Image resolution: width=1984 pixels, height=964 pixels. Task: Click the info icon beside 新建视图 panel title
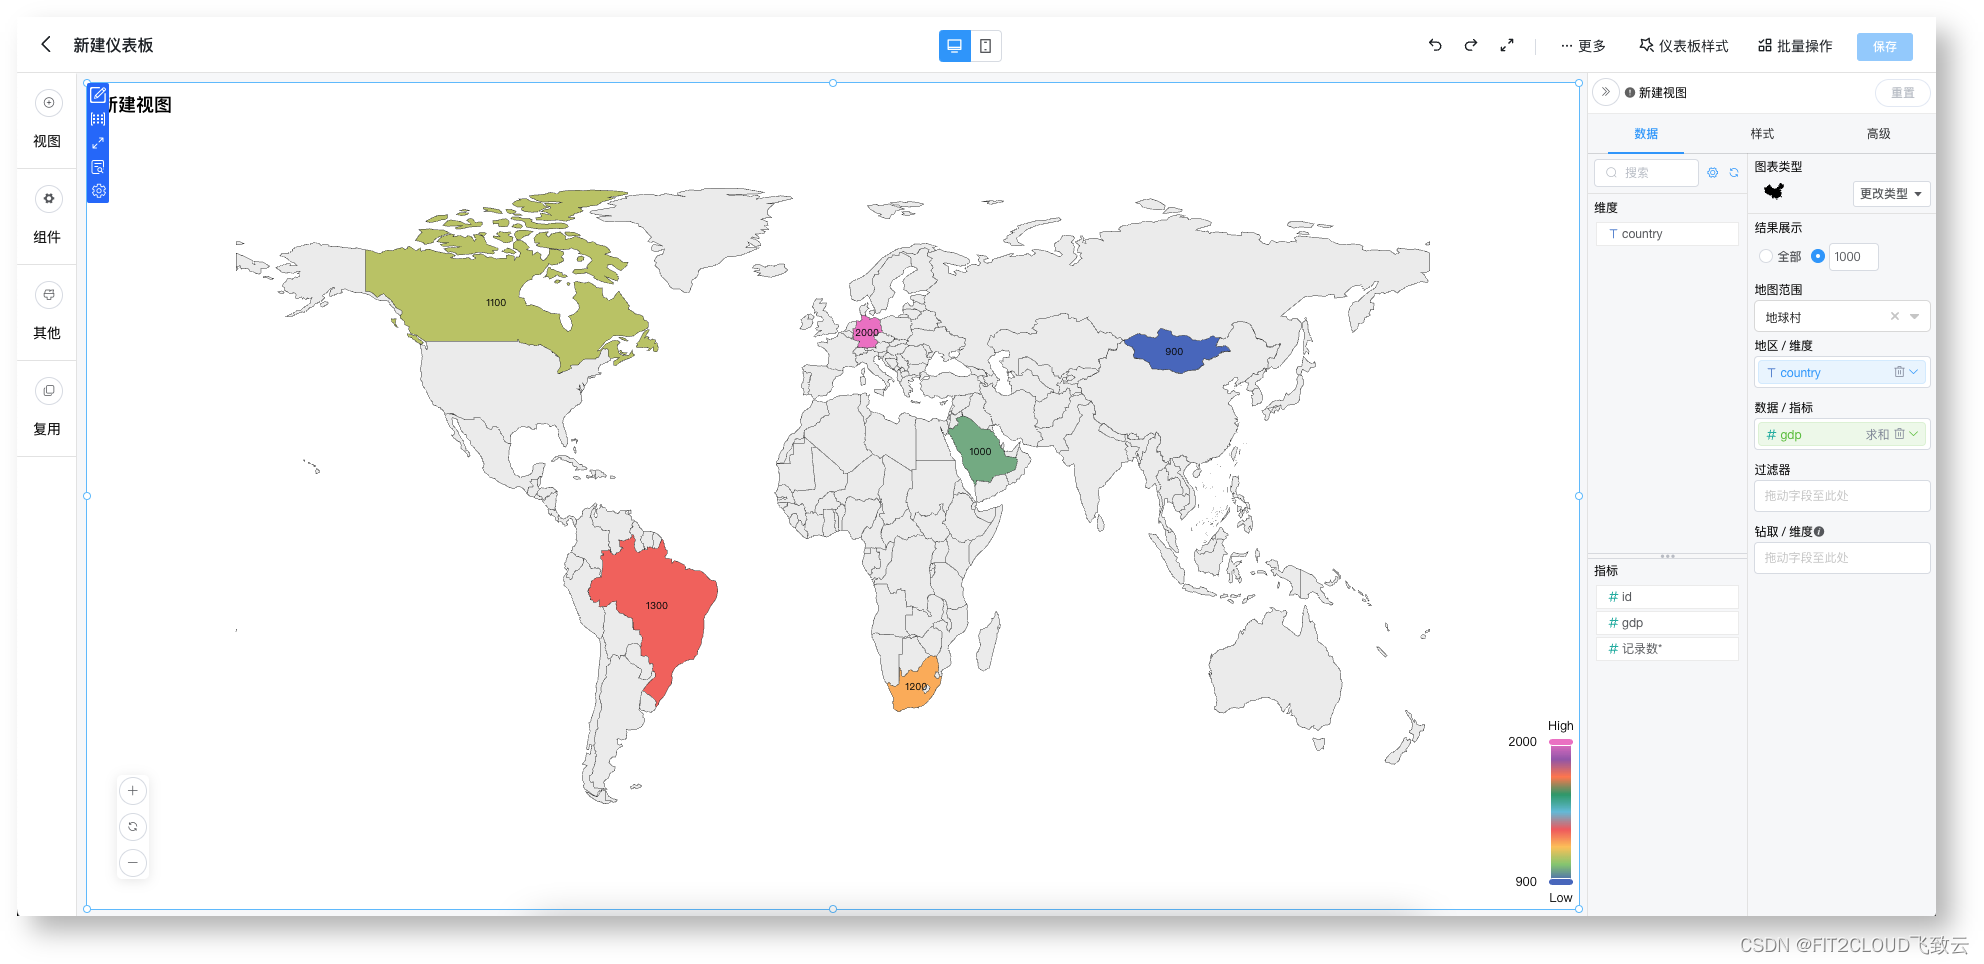[x=1630, y=93]
